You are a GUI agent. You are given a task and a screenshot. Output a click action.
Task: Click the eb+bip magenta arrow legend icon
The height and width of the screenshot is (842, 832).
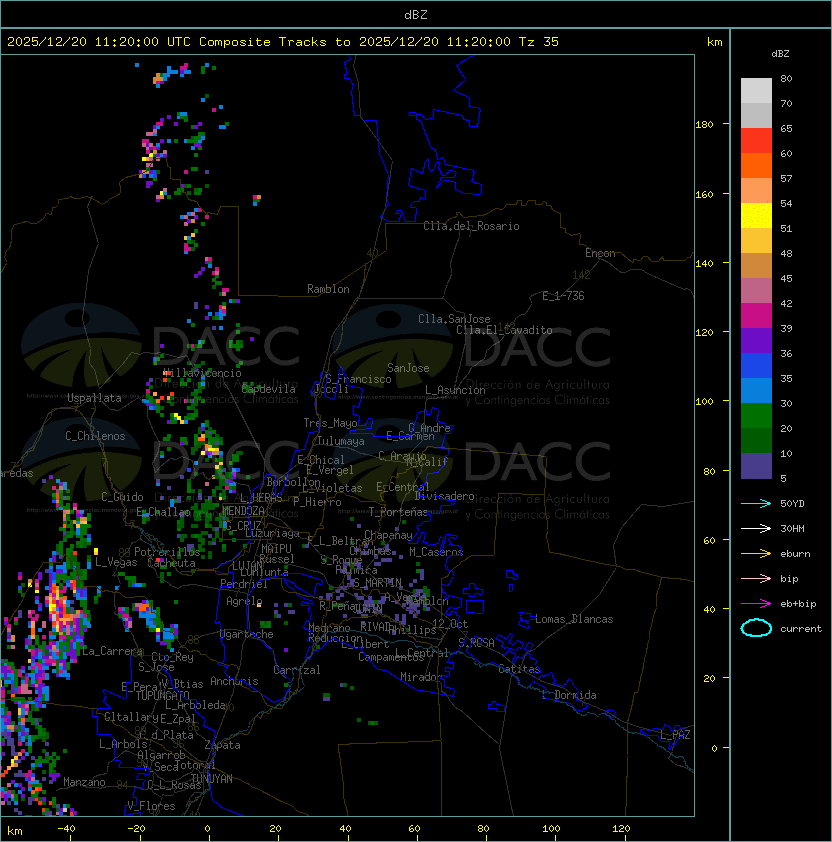[756, 604]
